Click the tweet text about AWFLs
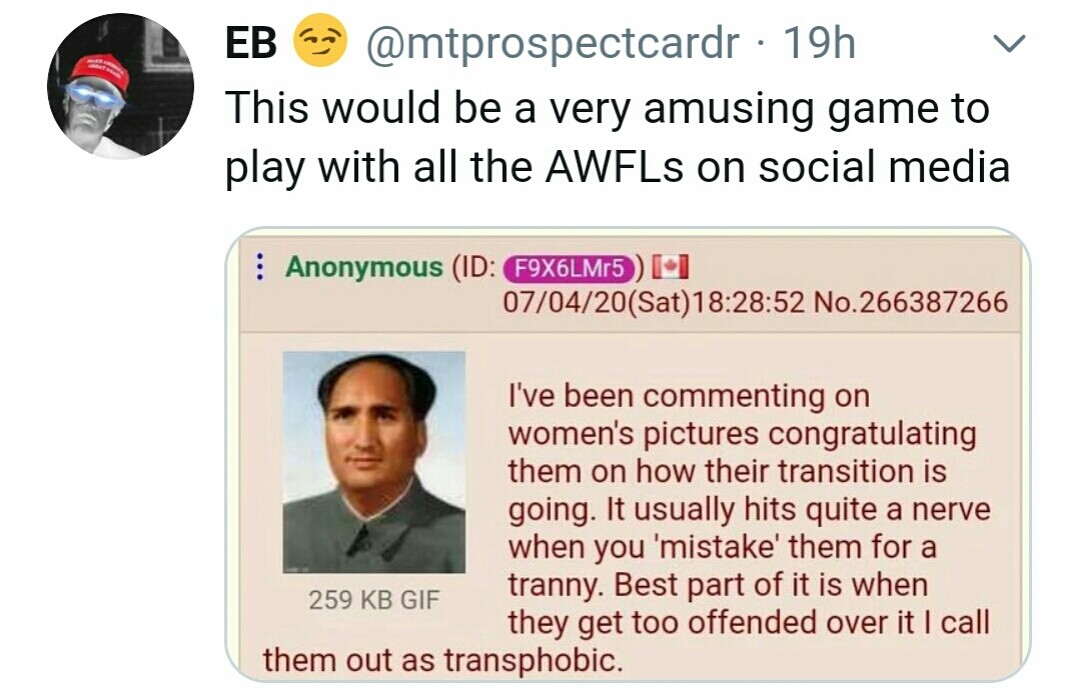The image size is (1080, 696). point(617,137)
